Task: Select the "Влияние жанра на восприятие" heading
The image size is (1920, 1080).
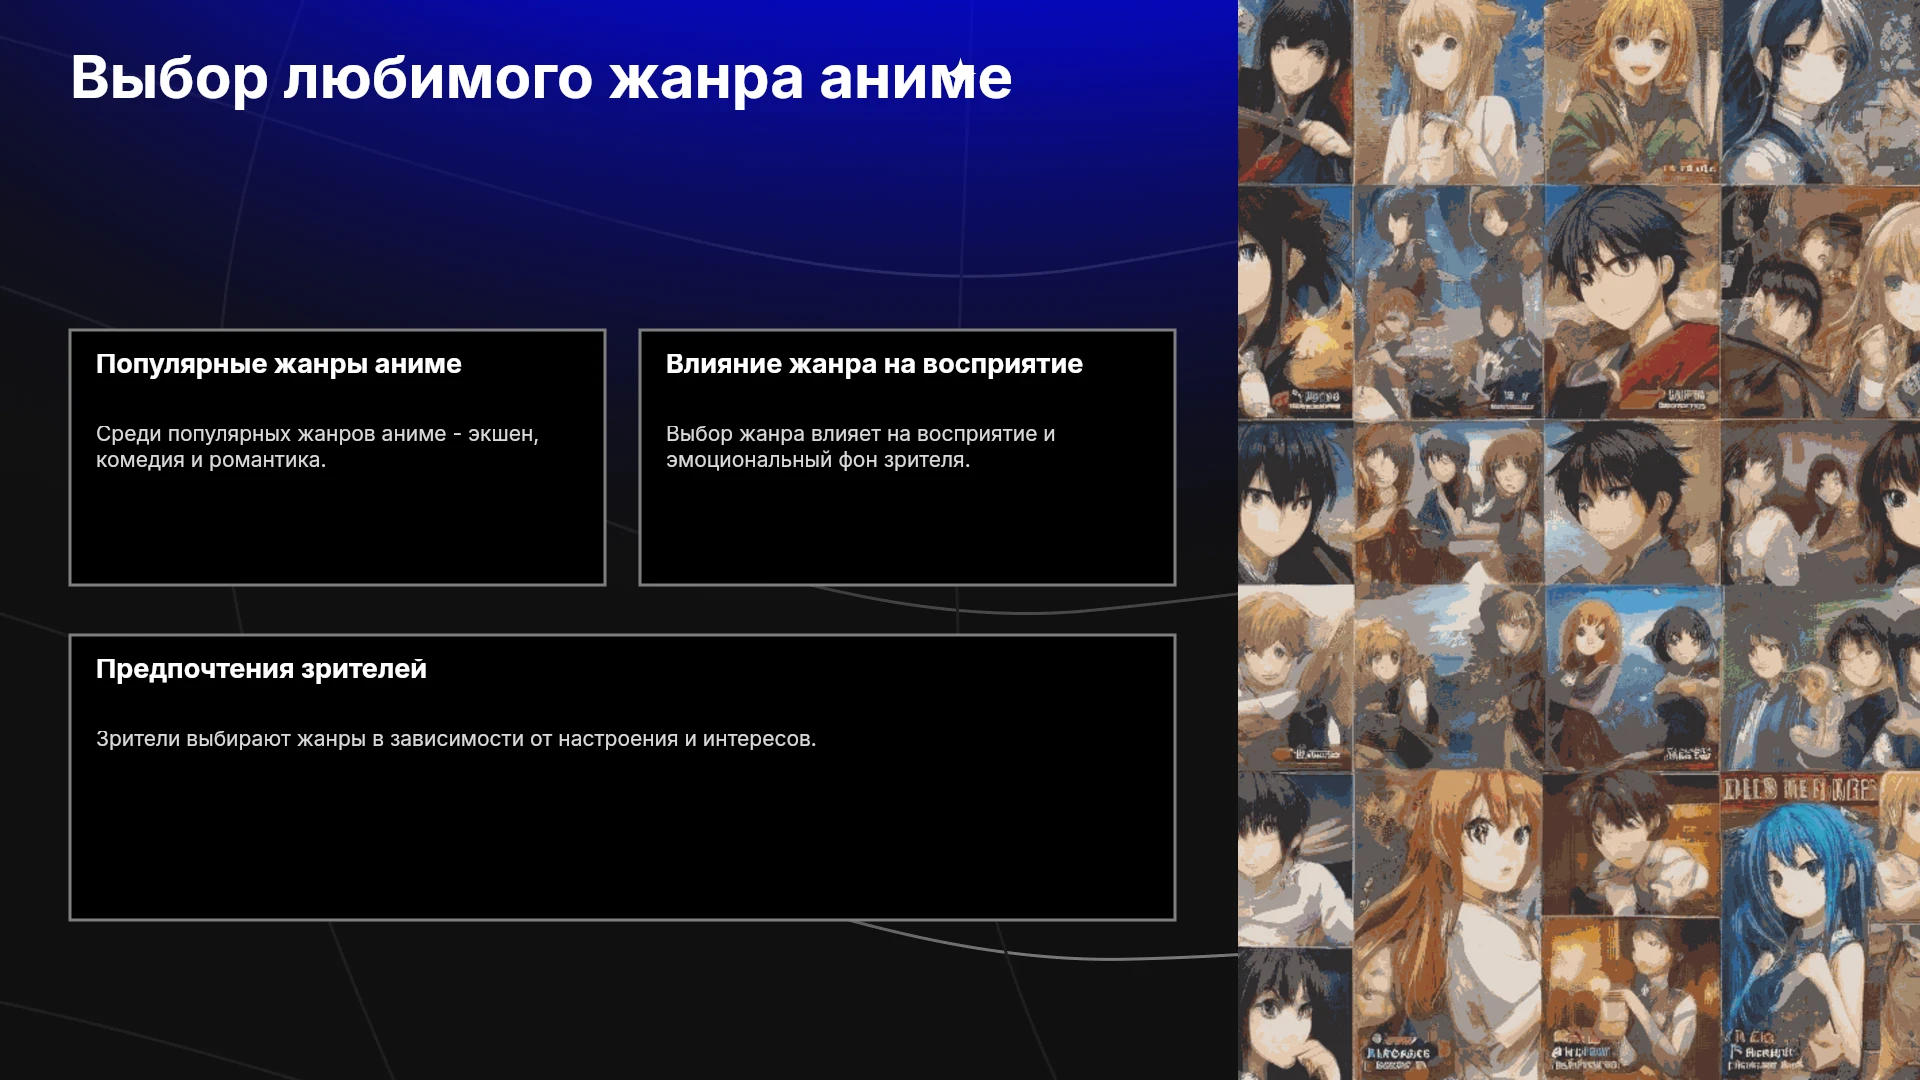Action: click(874, 364)
